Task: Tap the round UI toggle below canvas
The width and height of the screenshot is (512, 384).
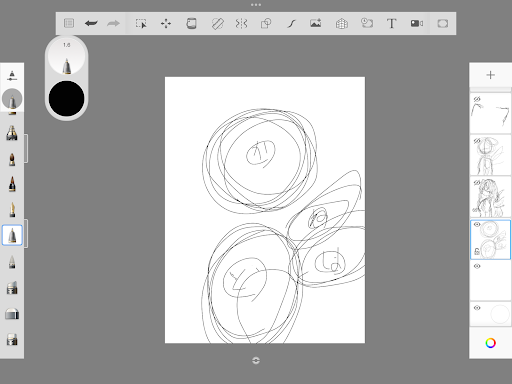Action: pos(256,360)
